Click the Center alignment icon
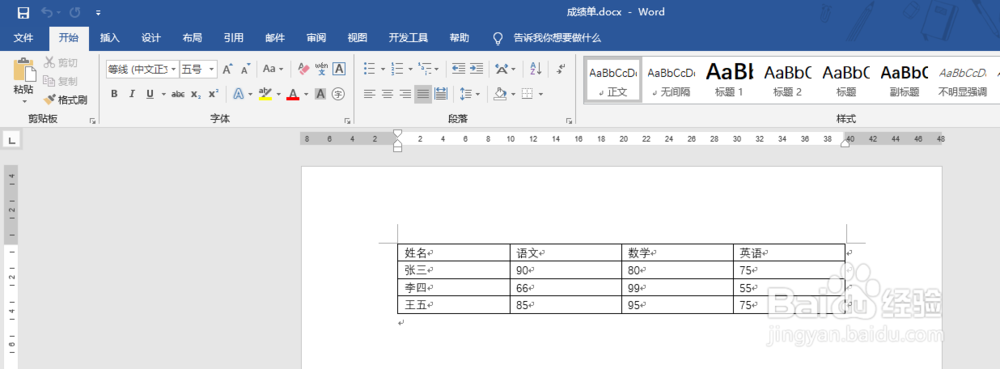Screen dimensions: 1000x369 tap(387, 94)
